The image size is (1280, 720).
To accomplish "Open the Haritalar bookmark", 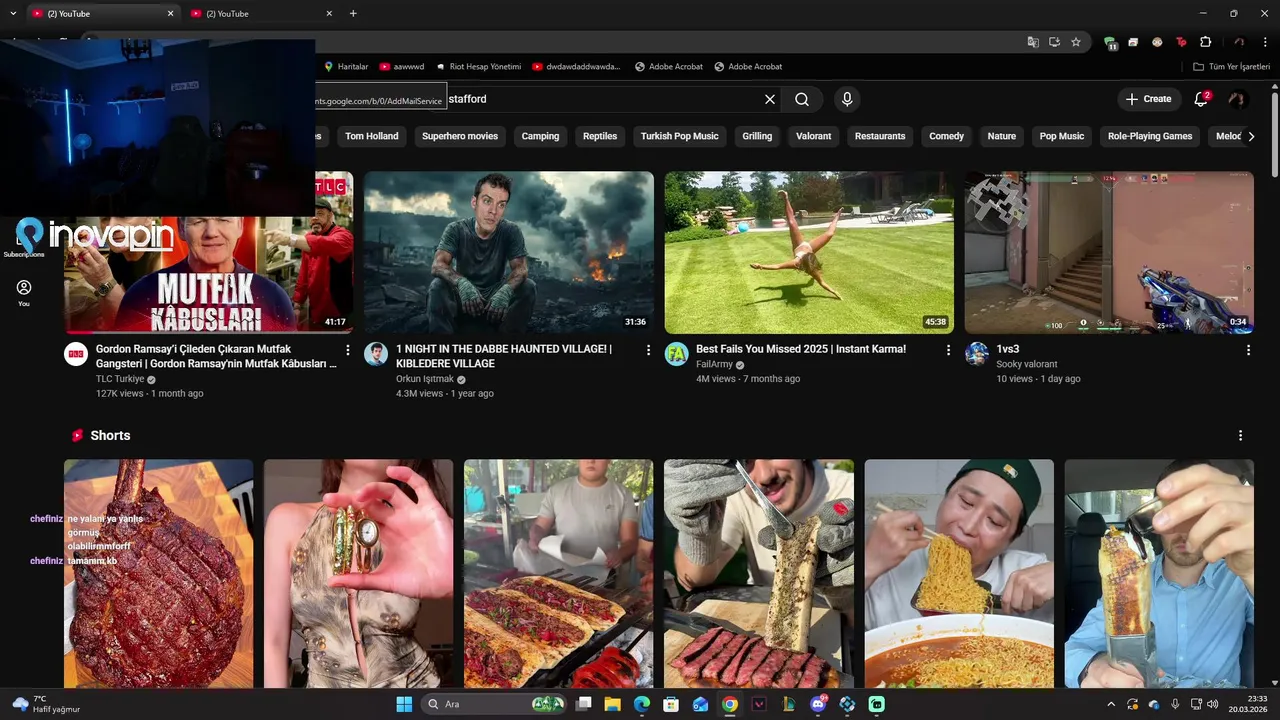I will click(345, 66).
